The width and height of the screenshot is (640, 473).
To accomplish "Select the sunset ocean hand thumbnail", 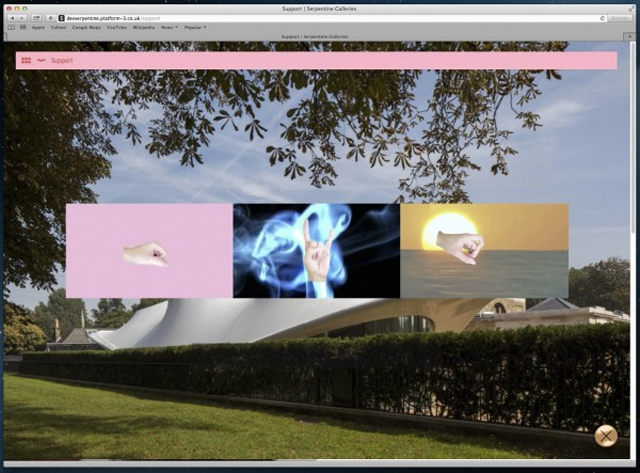I will pyautogui.click(x=484, y=251).
